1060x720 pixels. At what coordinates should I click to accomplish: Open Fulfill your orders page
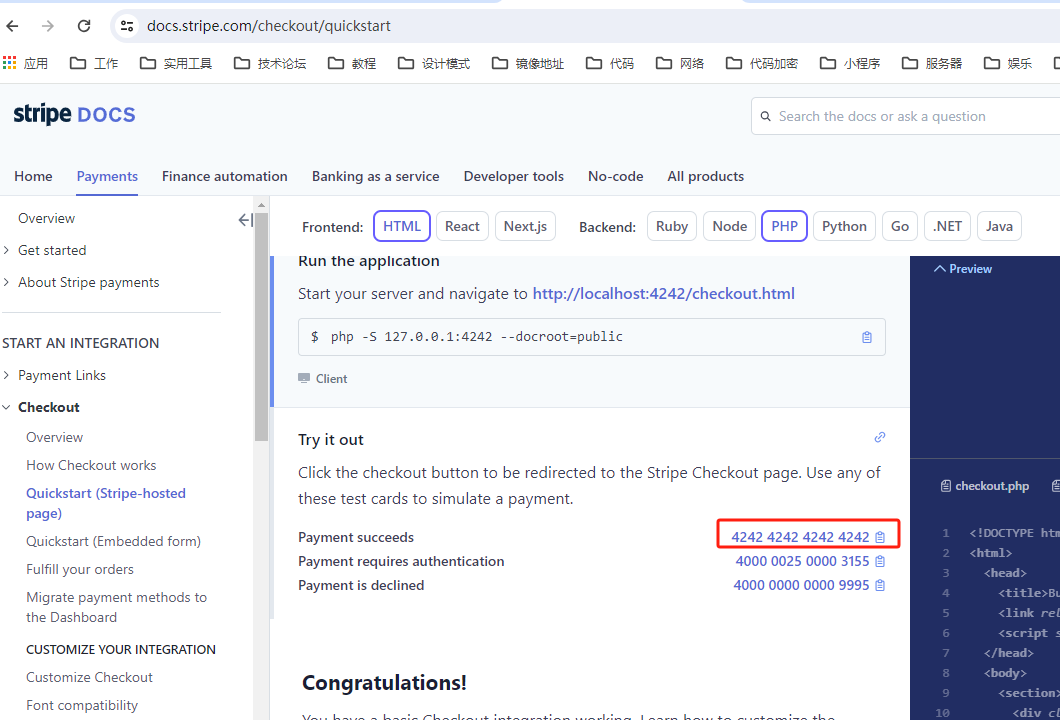pyautogui.click(x=80, y=569)
